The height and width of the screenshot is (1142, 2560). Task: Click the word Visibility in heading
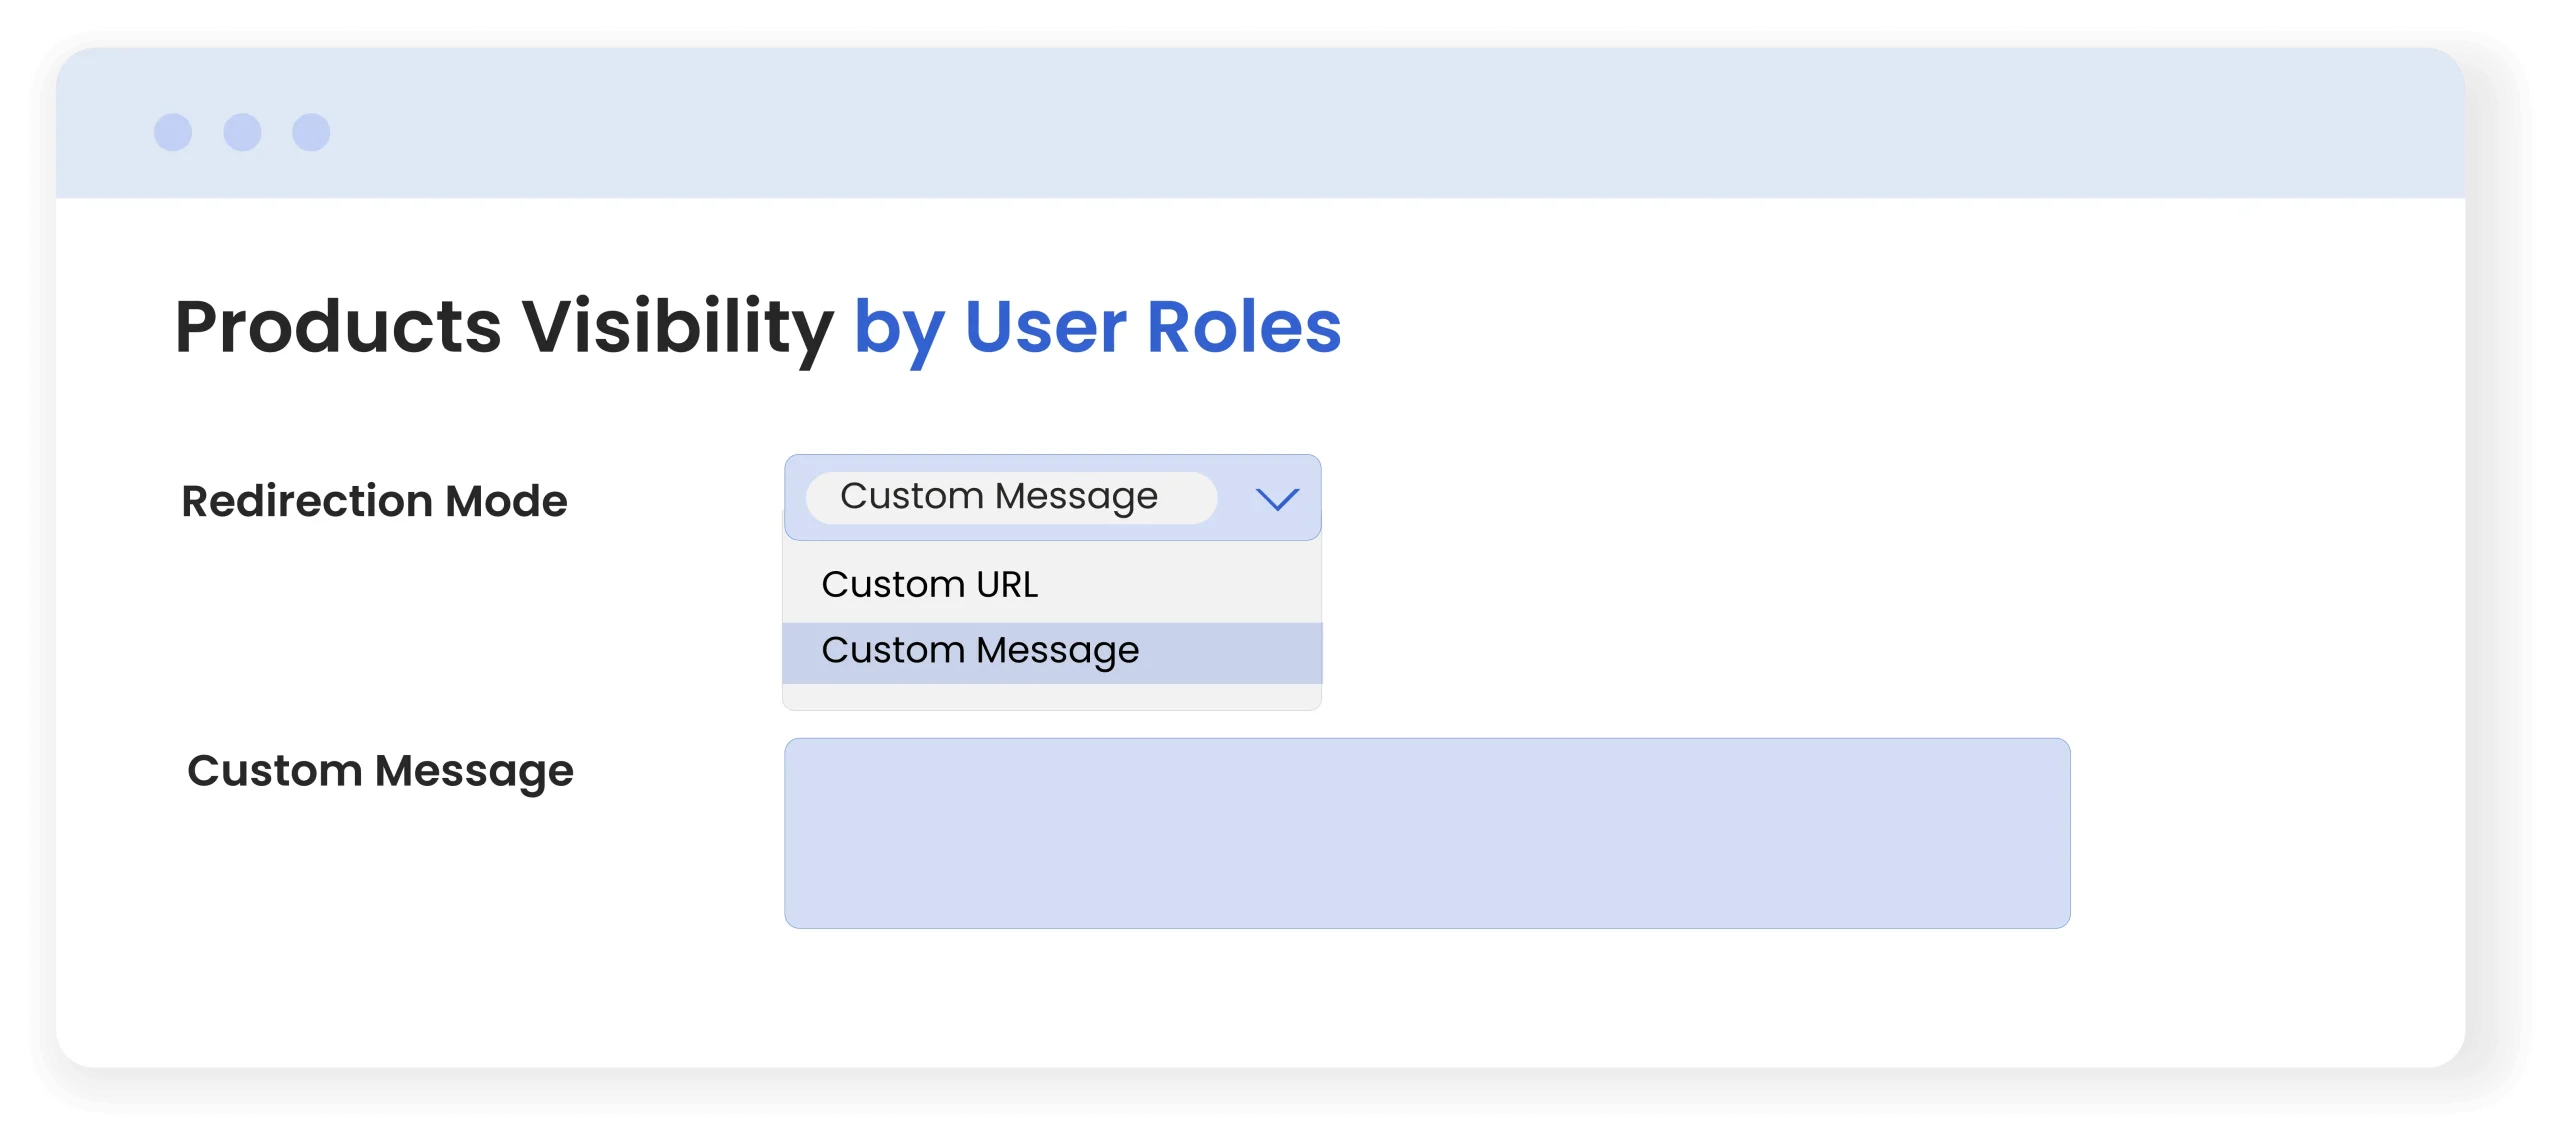coord(677,327)
